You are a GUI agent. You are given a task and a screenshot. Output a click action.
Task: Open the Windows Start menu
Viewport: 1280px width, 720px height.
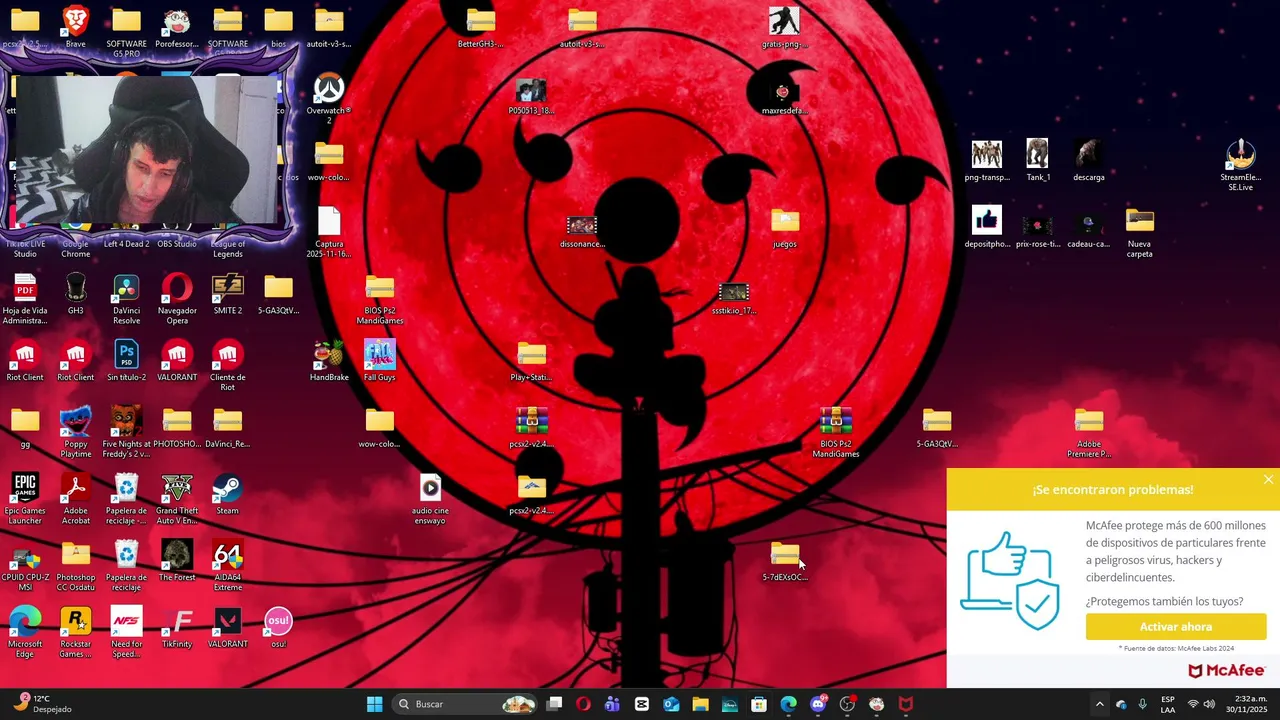374,704
